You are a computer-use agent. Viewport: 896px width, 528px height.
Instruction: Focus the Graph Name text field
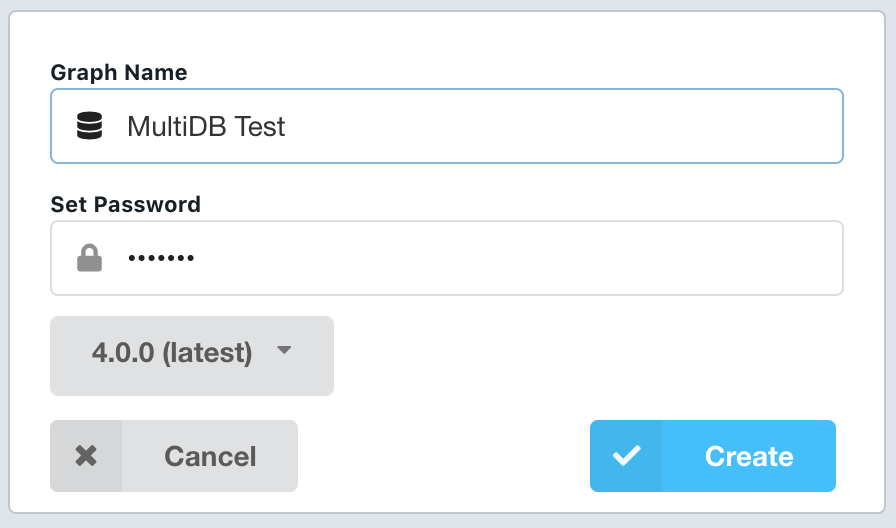[447, 126]
